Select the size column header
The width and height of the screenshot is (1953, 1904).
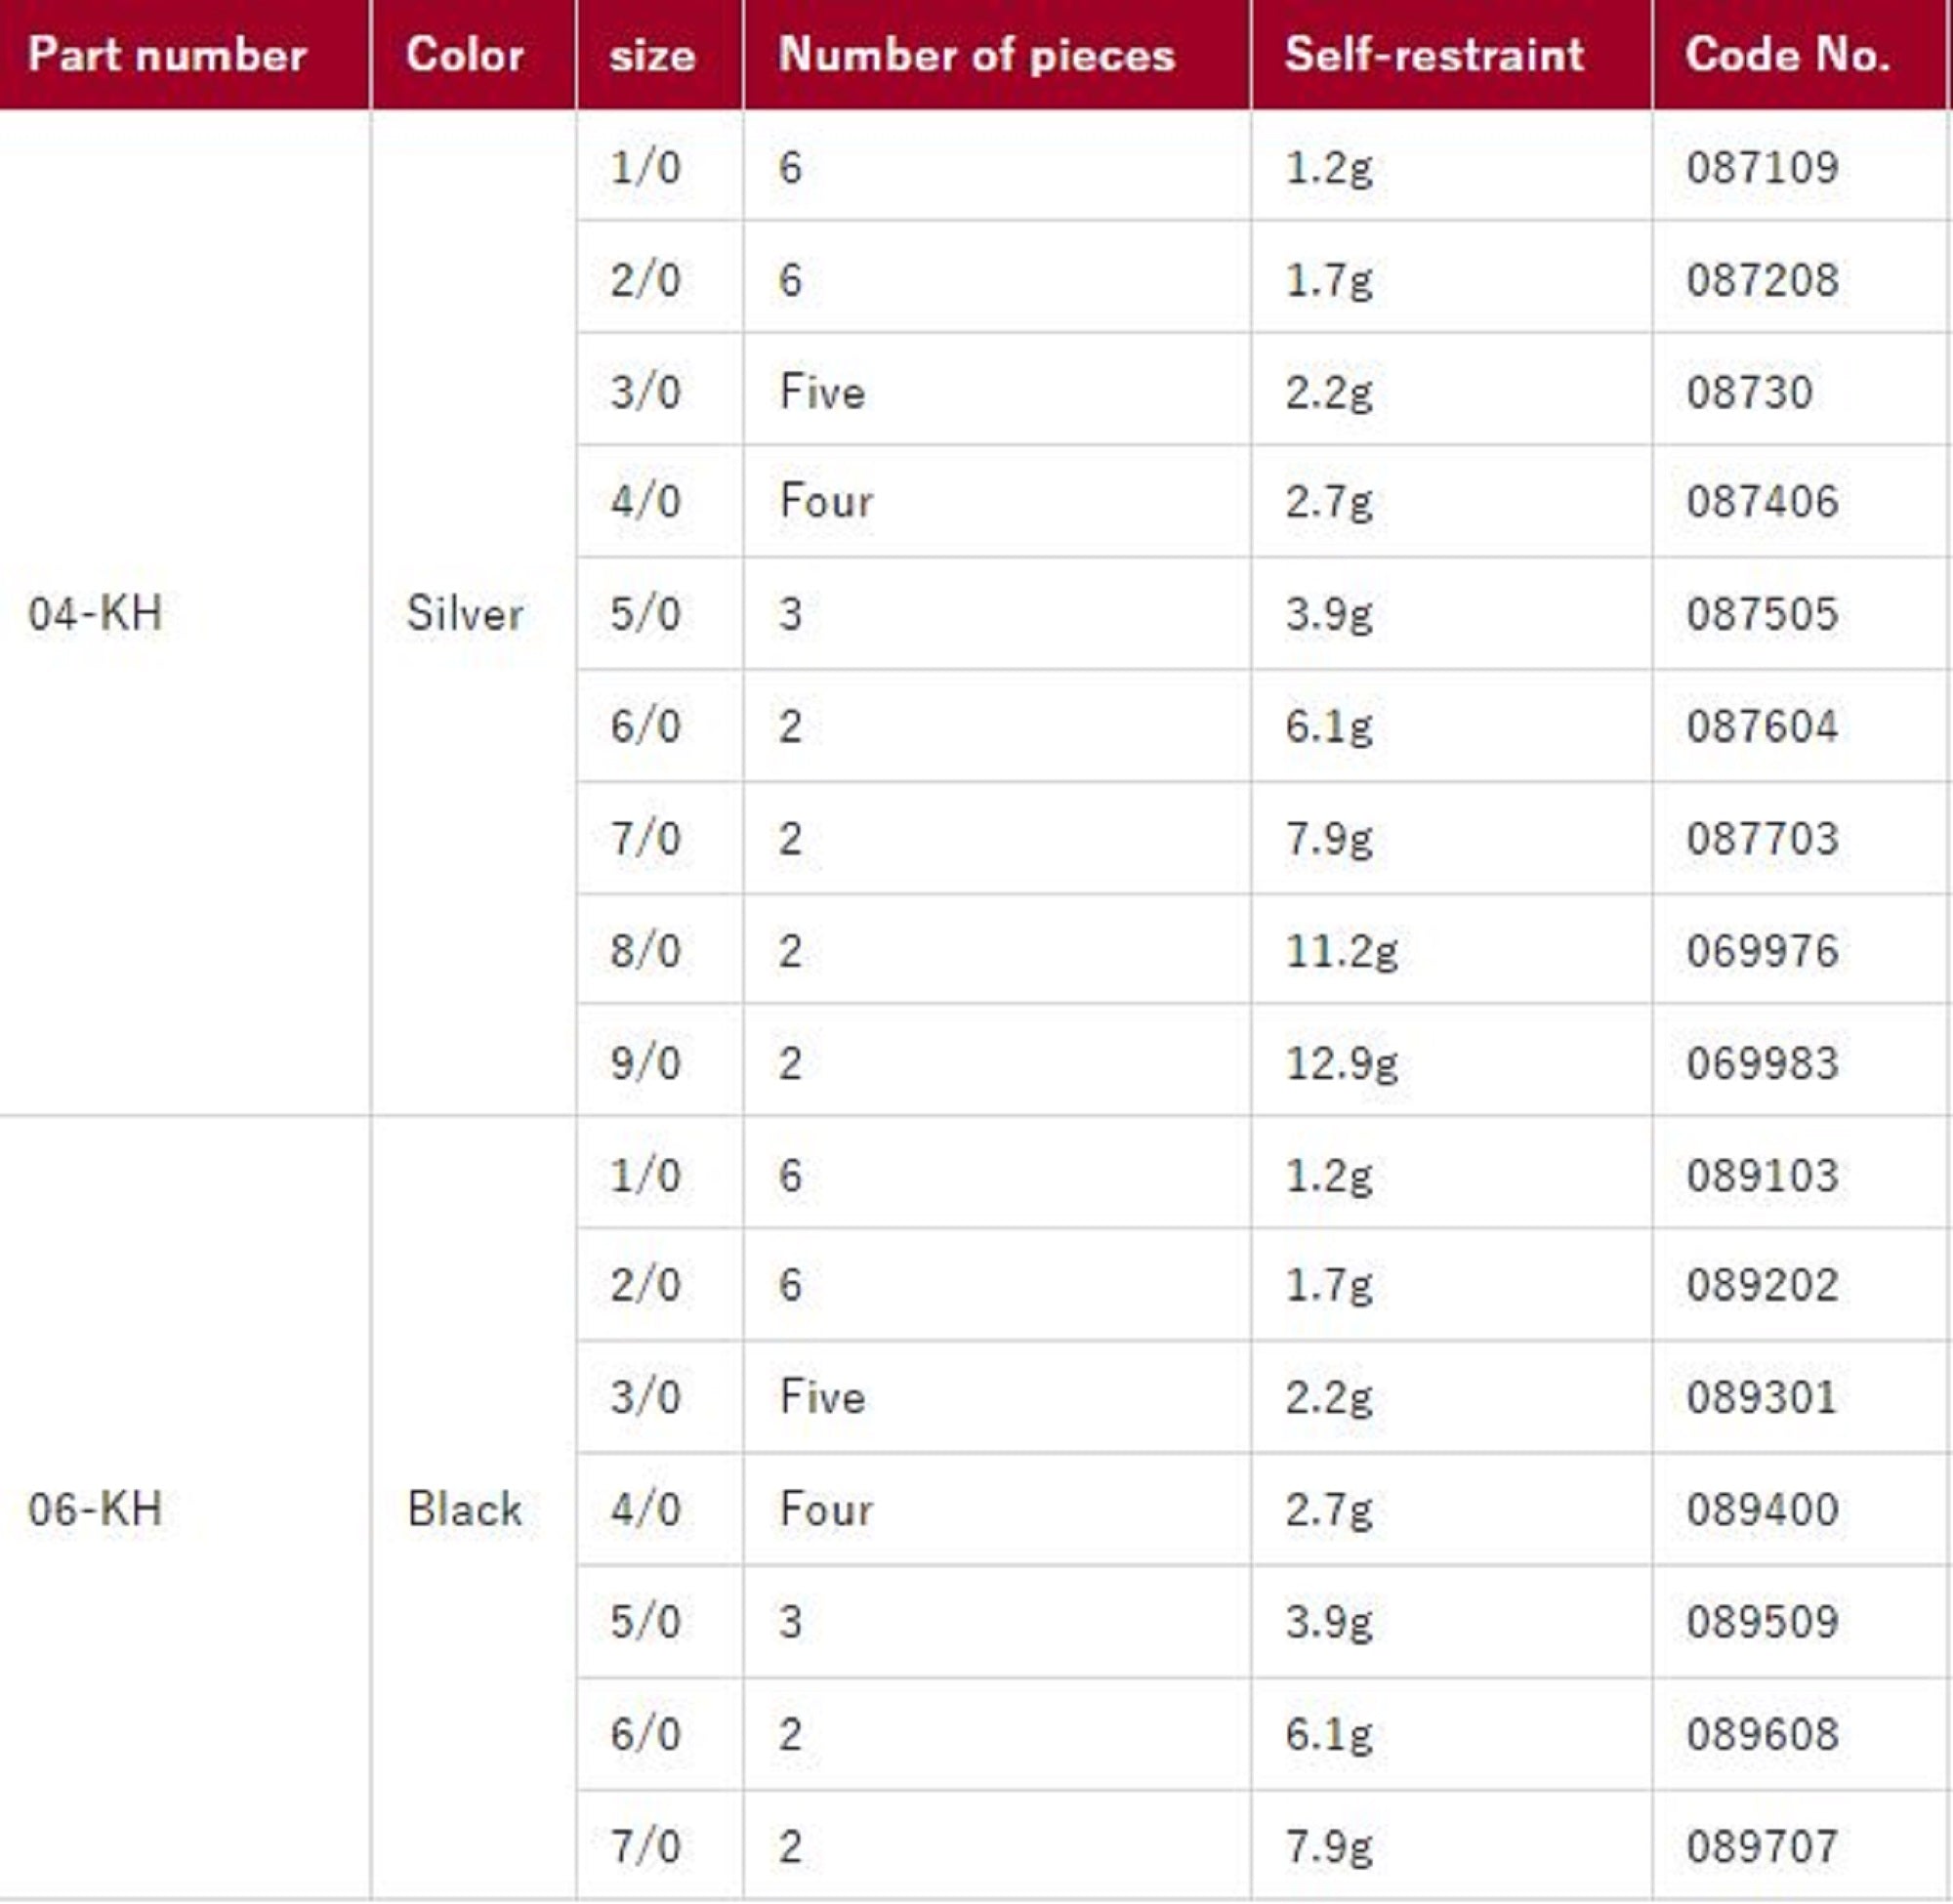coord(652,54)
